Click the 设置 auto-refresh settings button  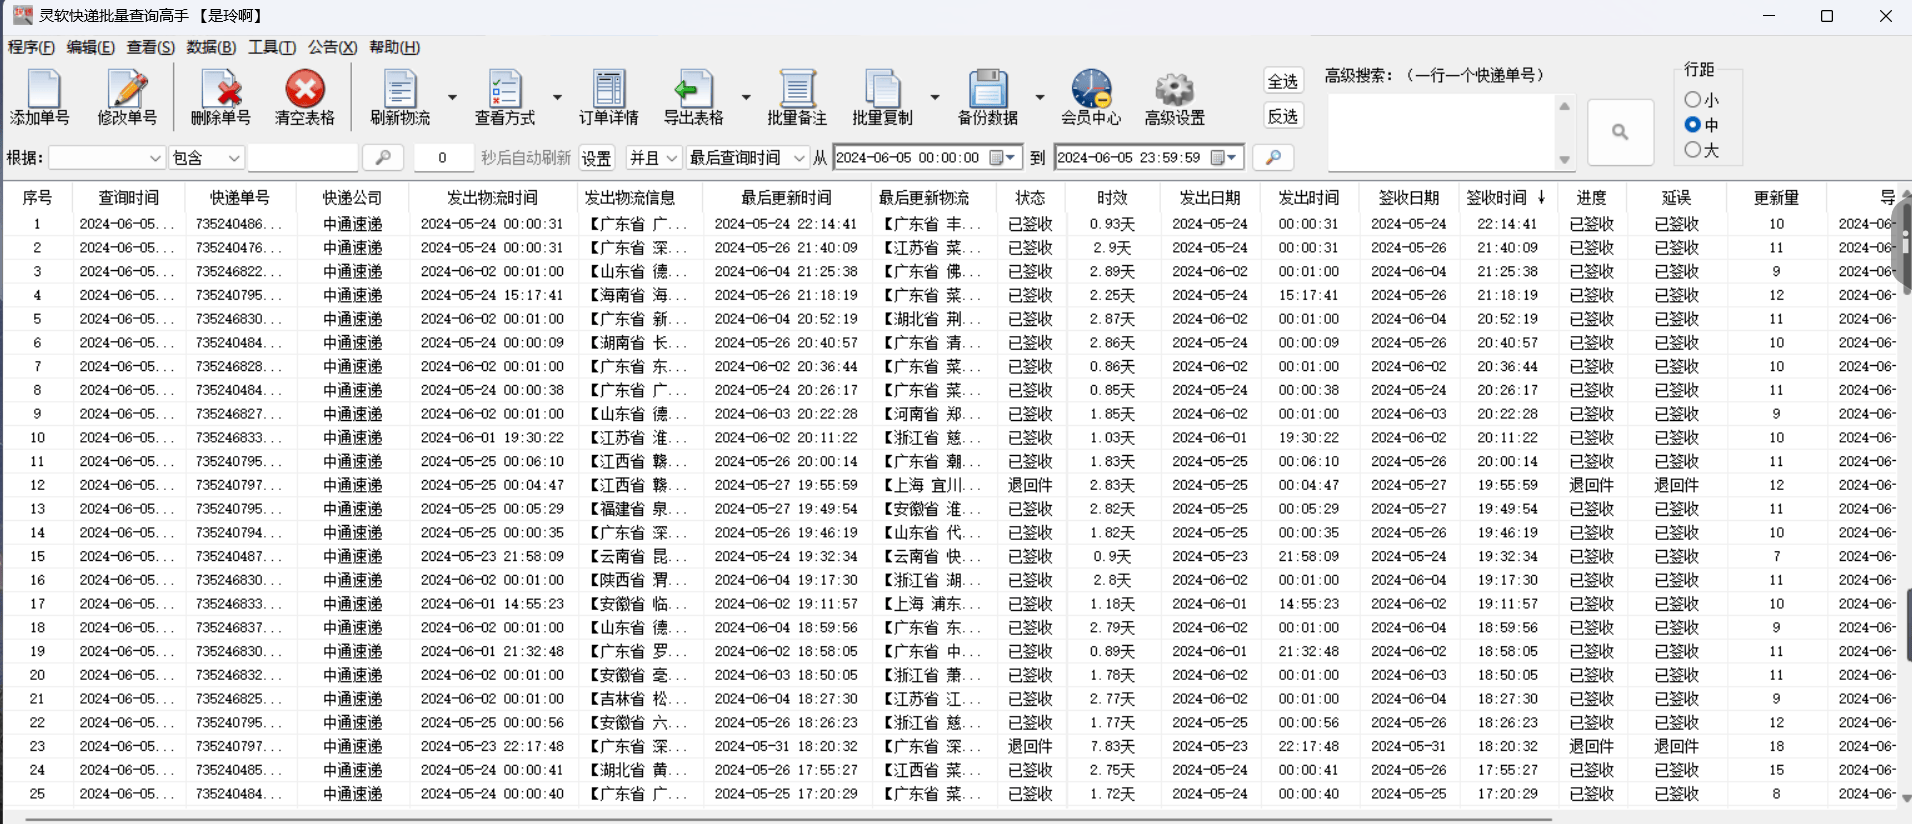pos(596,158)
